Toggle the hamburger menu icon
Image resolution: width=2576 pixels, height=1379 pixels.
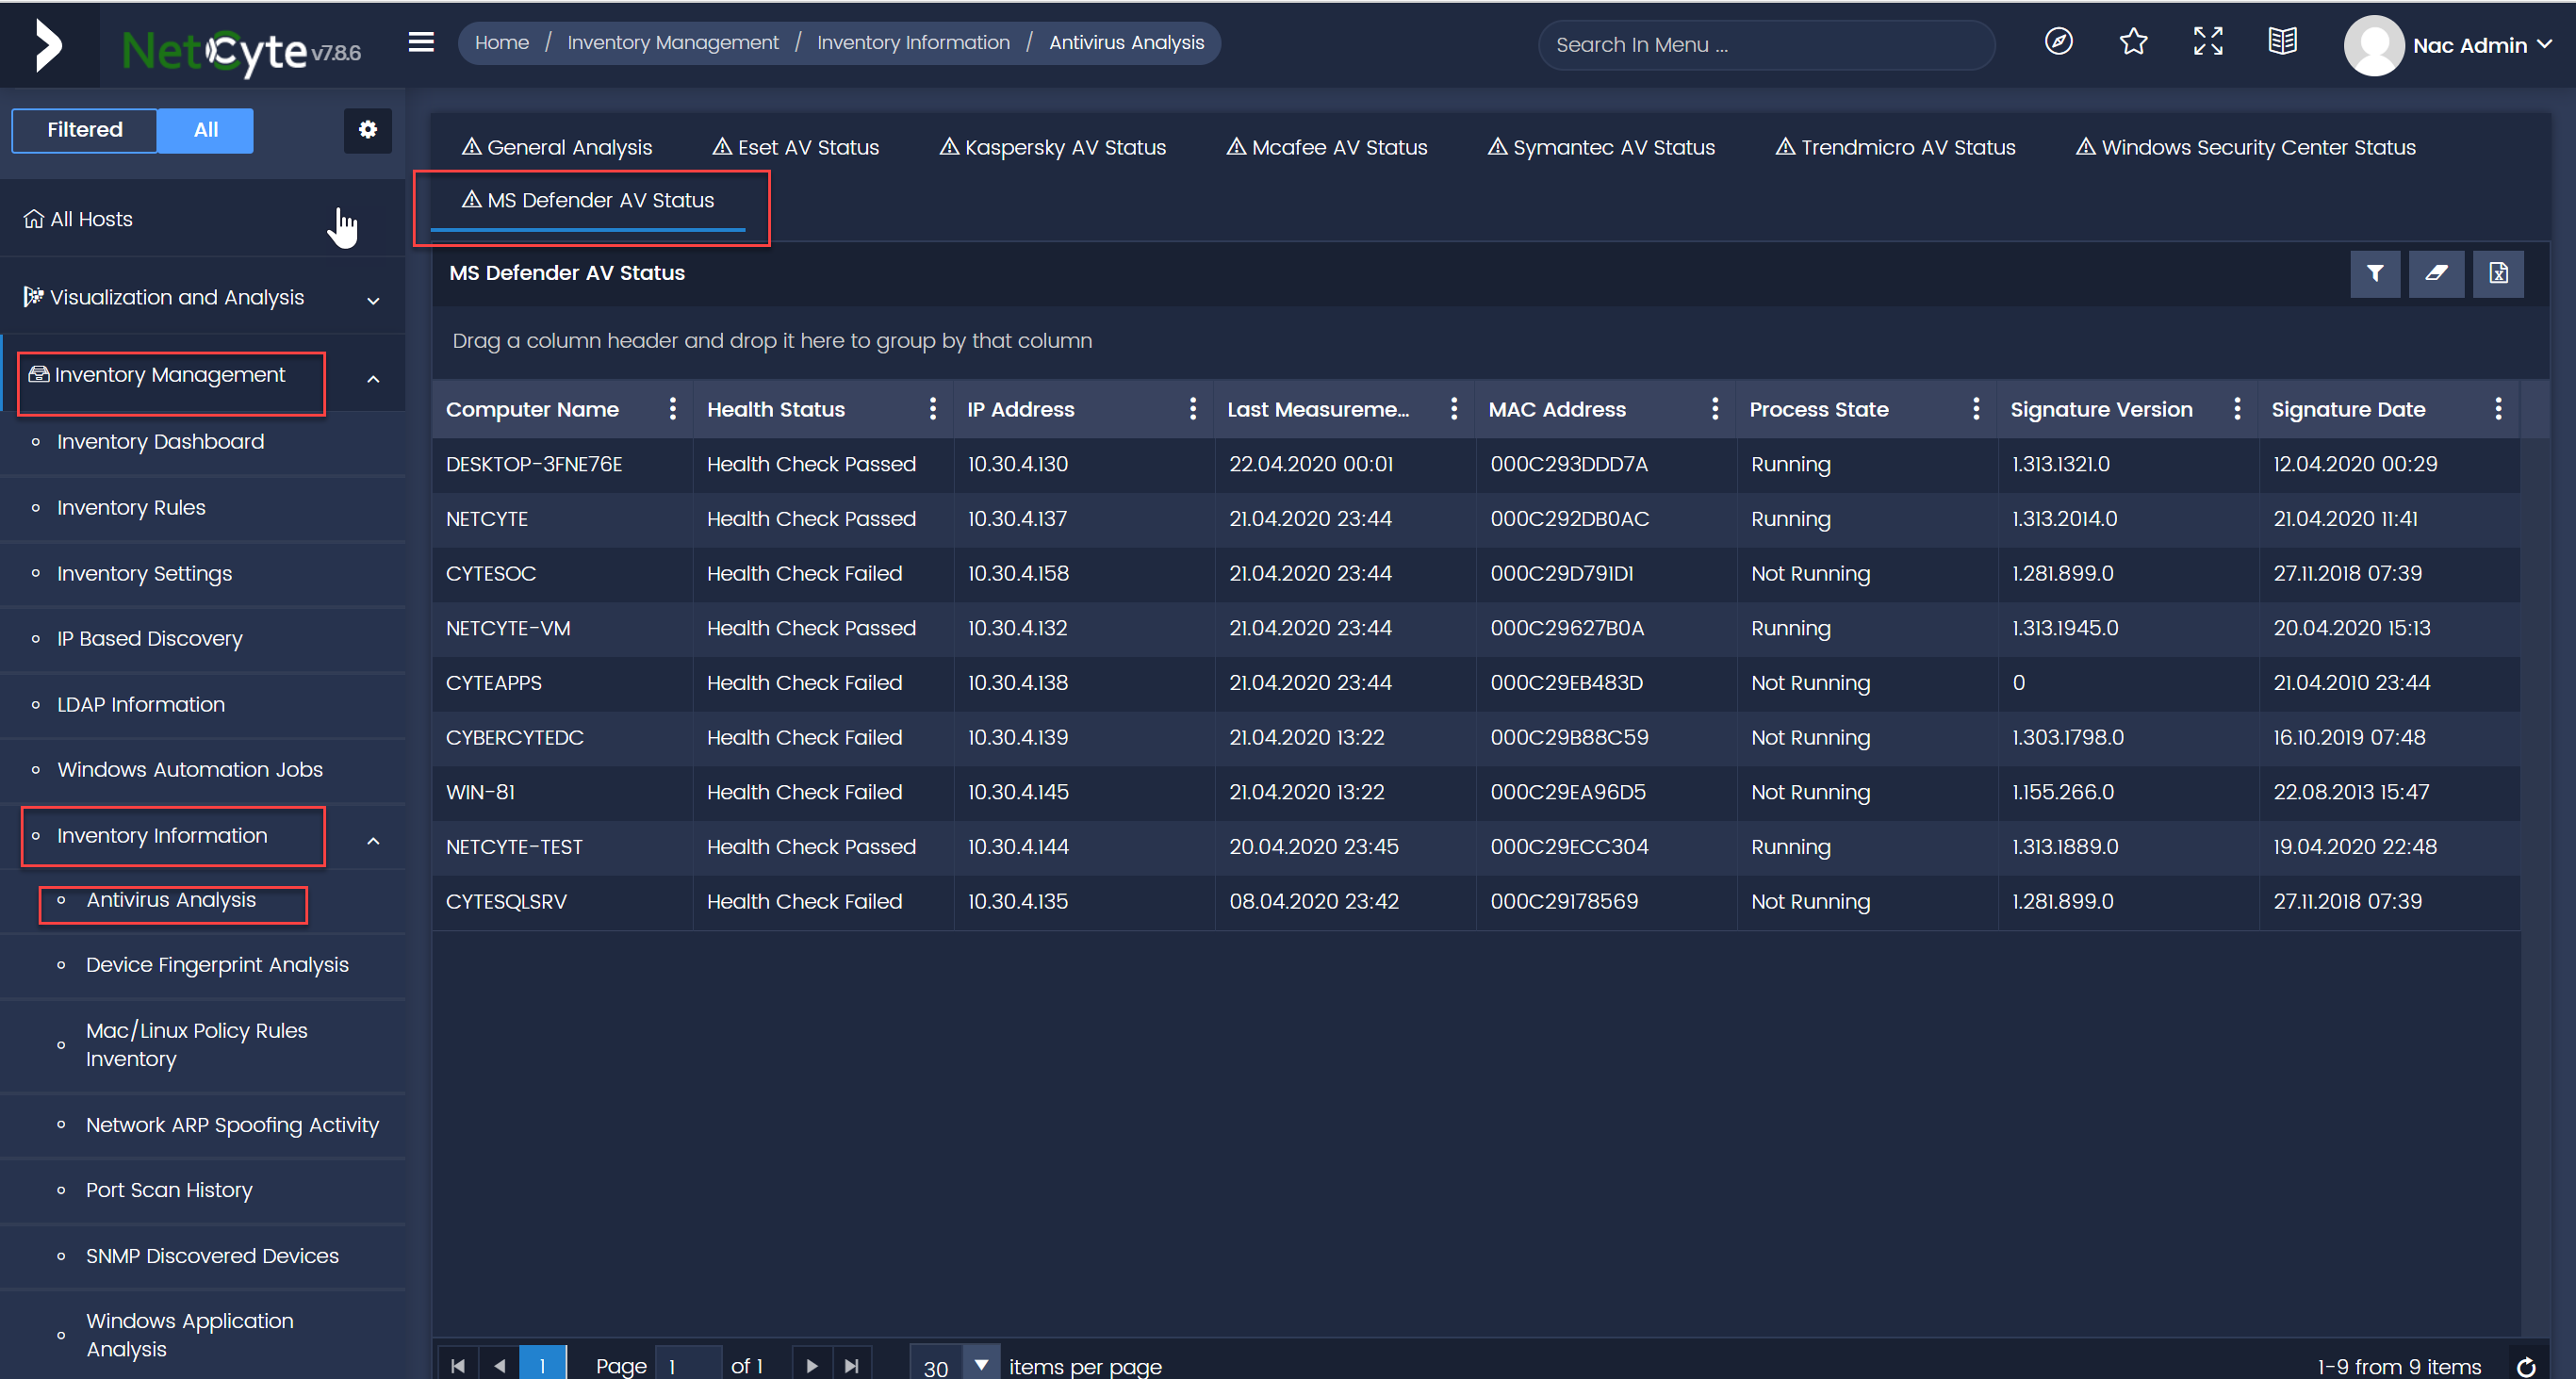click(x=421, y=42)
